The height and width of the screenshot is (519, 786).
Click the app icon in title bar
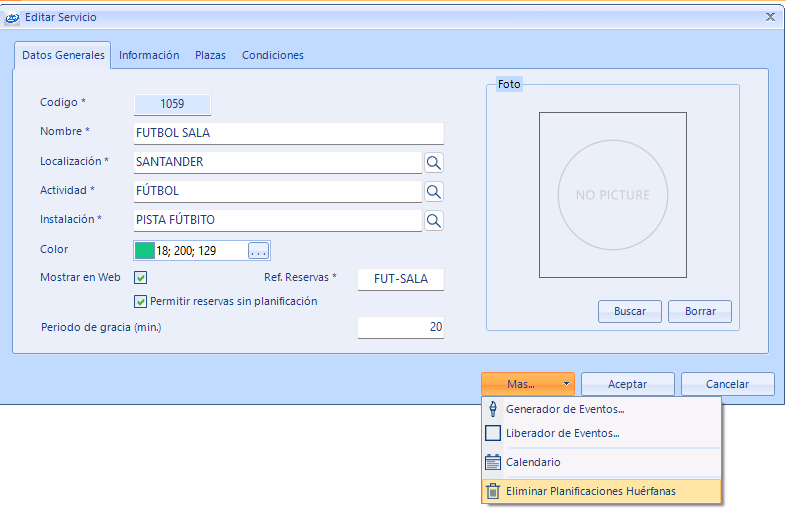tap(13, 17)
